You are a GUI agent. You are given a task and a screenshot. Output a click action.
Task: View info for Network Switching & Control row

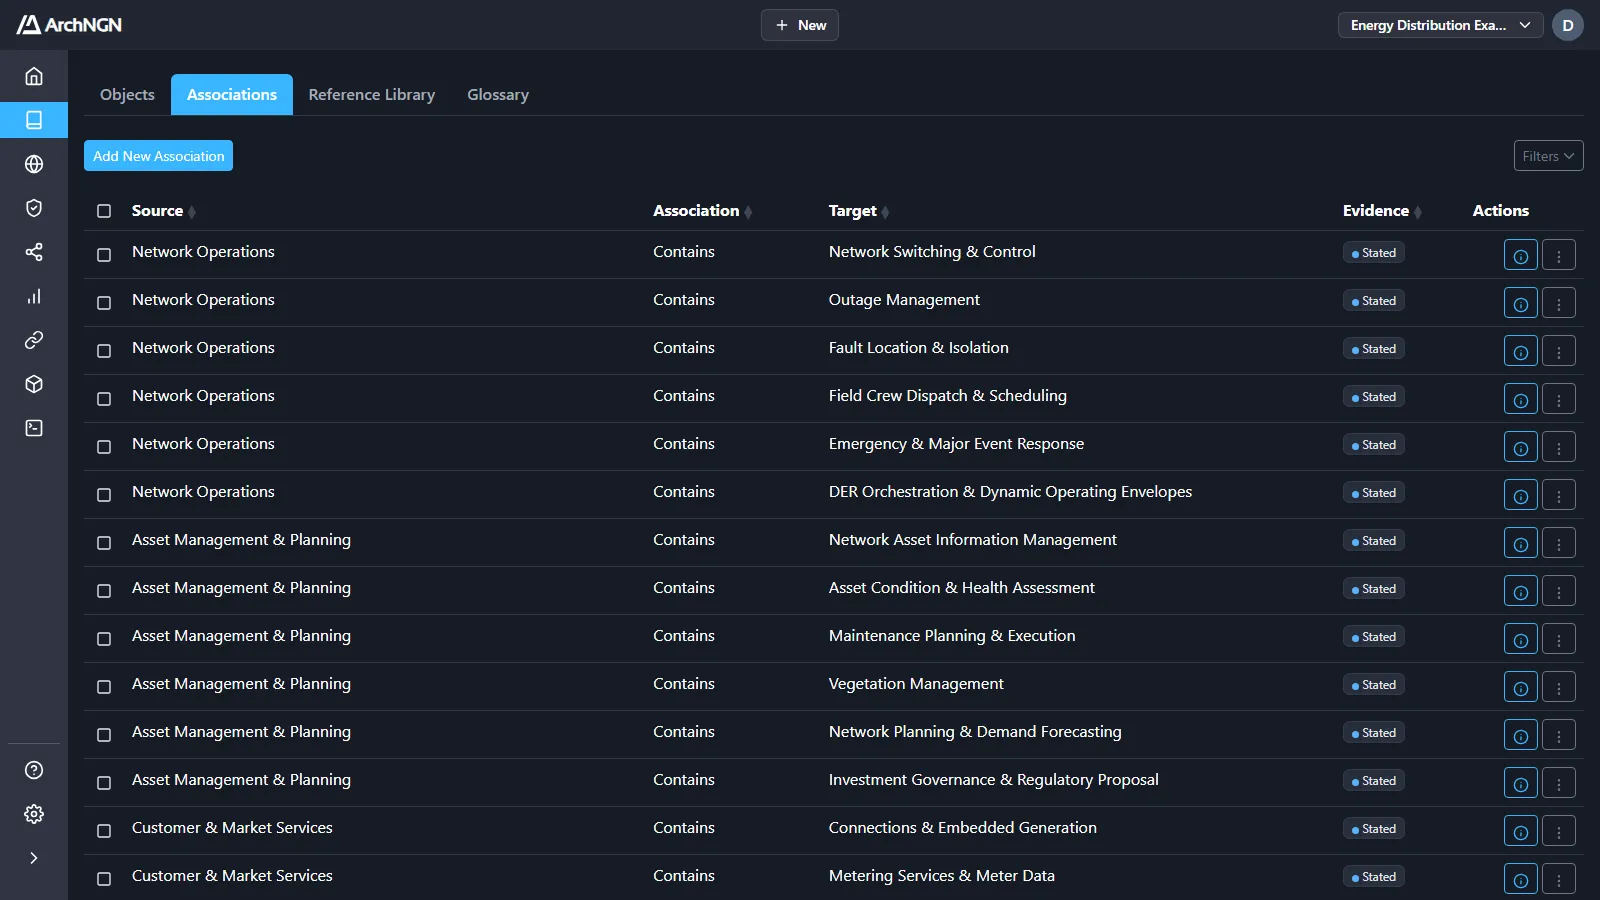pyautogui.click(x=1520, y=255)
